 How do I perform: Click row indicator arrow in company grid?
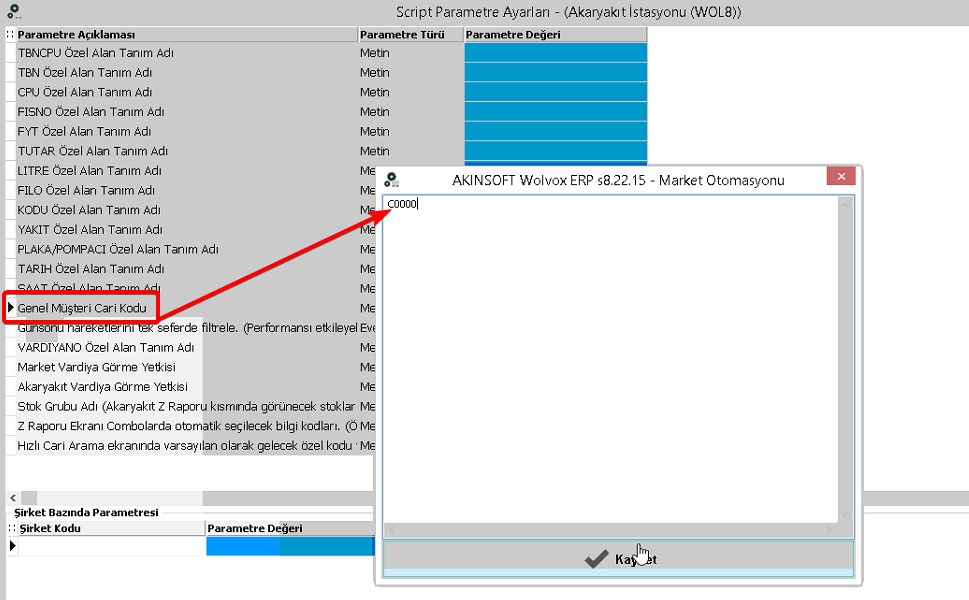tap(12, 546)
